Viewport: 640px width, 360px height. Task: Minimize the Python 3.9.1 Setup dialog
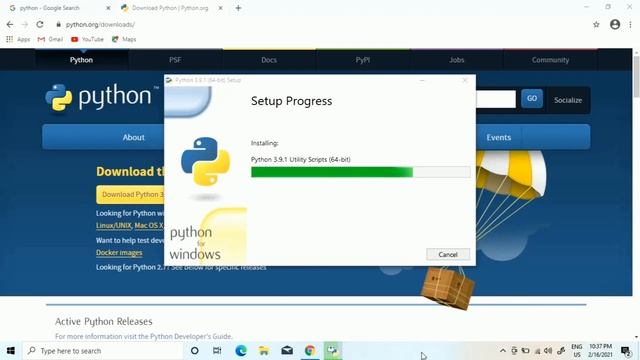coord(422,80)
